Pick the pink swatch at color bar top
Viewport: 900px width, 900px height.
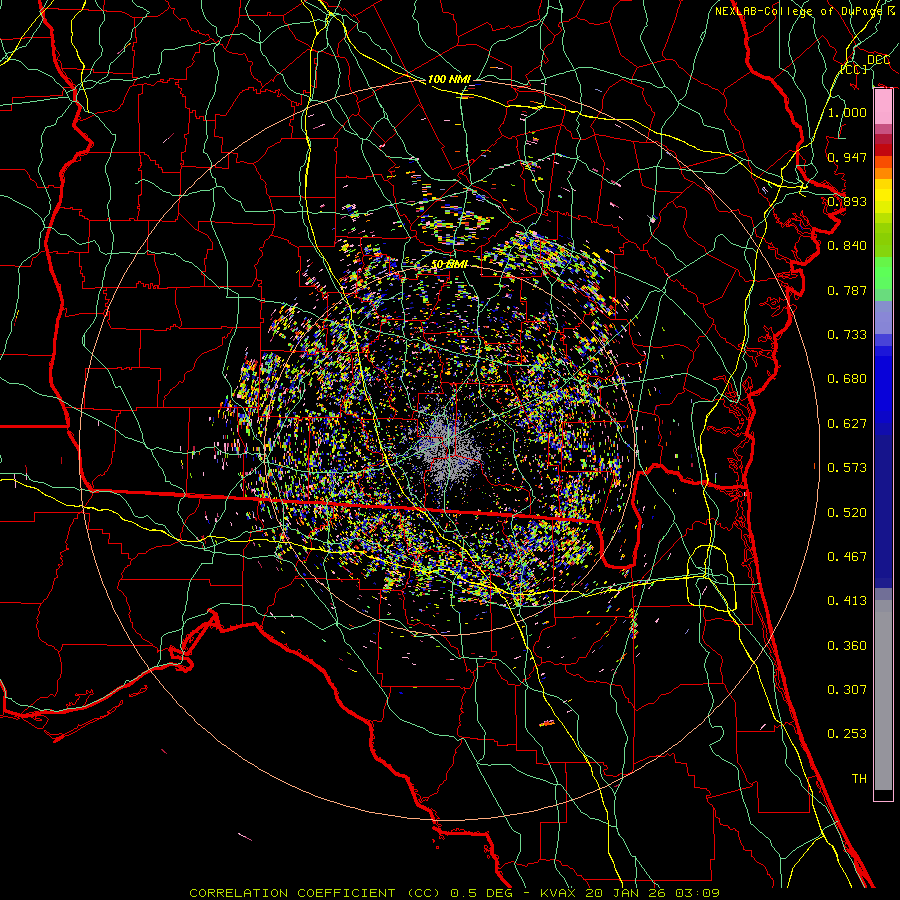883,107
